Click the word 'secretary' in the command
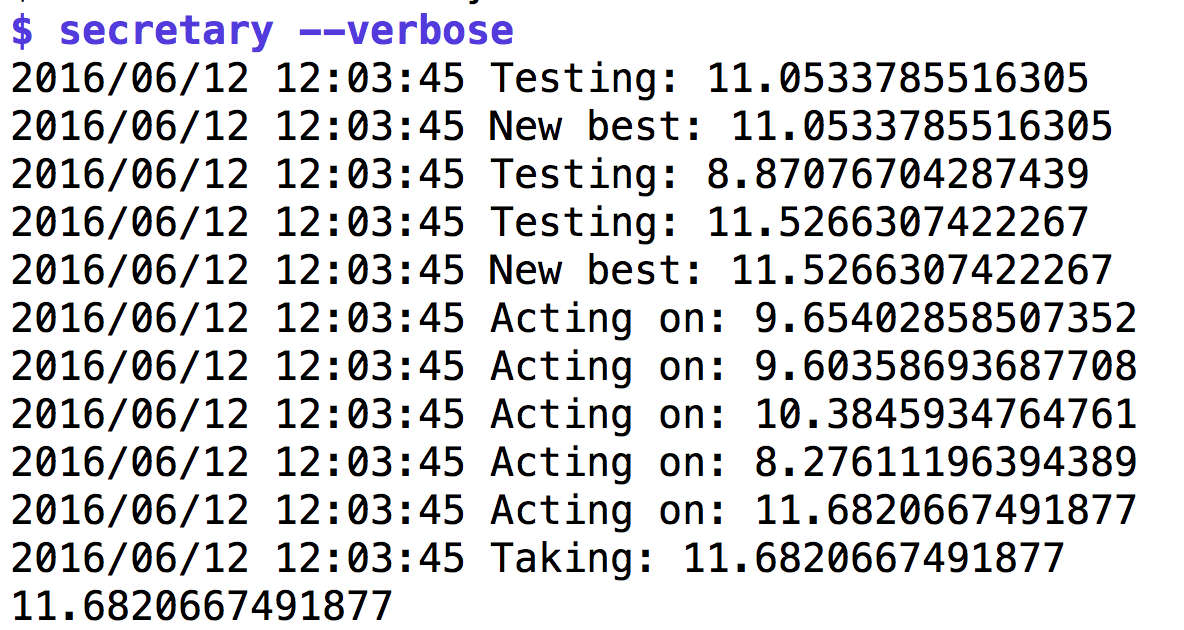This screenshot has width=1184, height=630. click(165, 30)
